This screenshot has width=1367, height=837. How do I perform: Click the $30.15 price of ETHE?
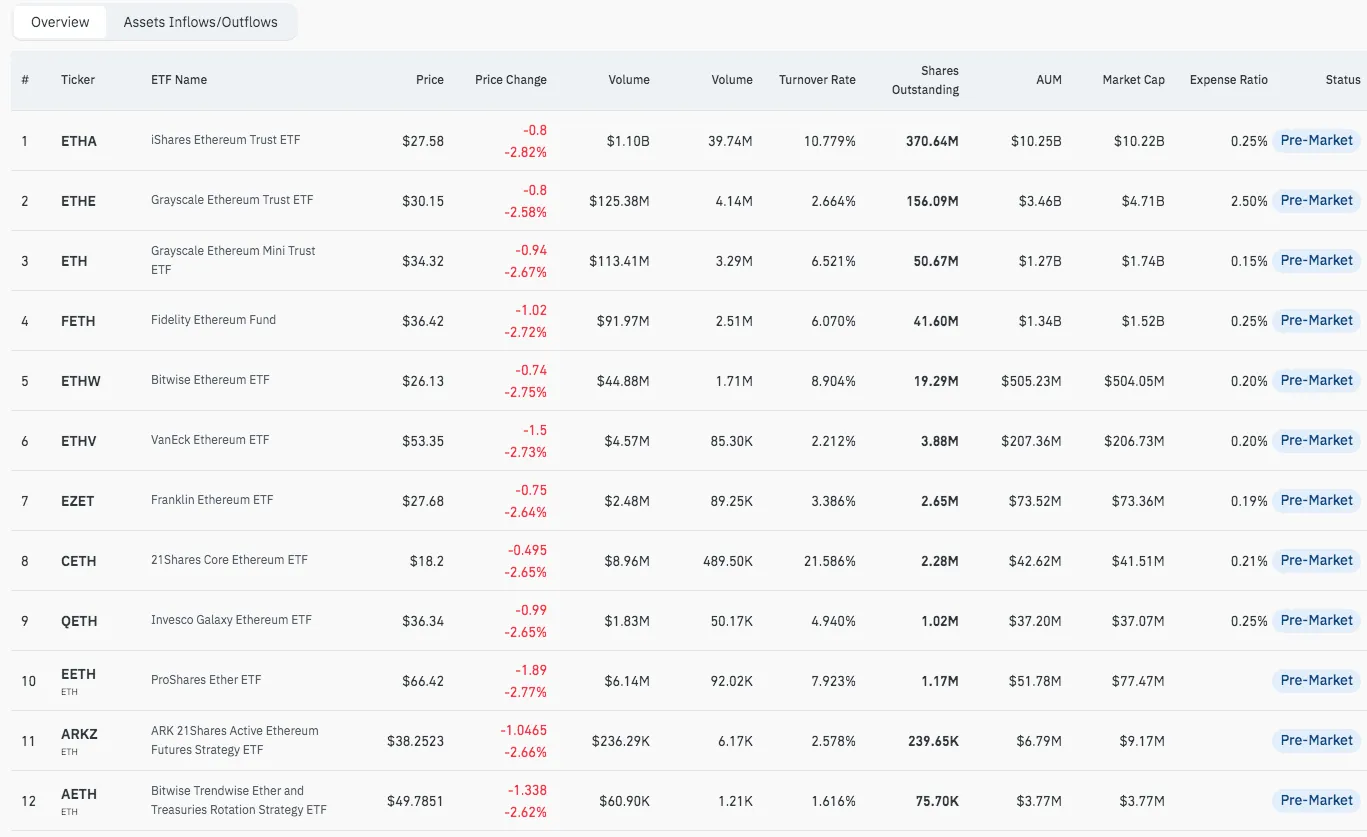tap(423, 201)
